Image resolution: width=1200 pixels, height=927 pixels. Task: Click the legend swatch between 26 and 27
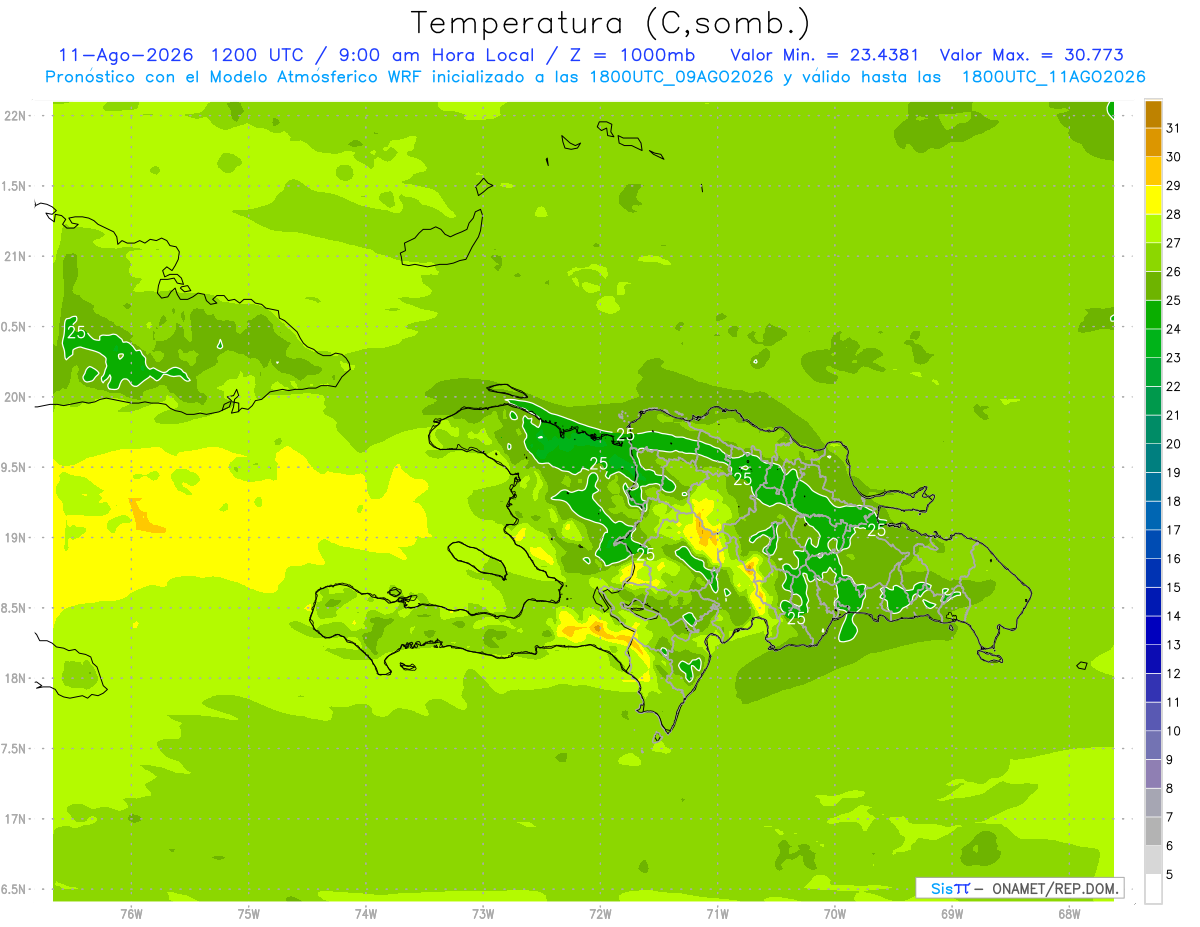(x=1153, y=257)
